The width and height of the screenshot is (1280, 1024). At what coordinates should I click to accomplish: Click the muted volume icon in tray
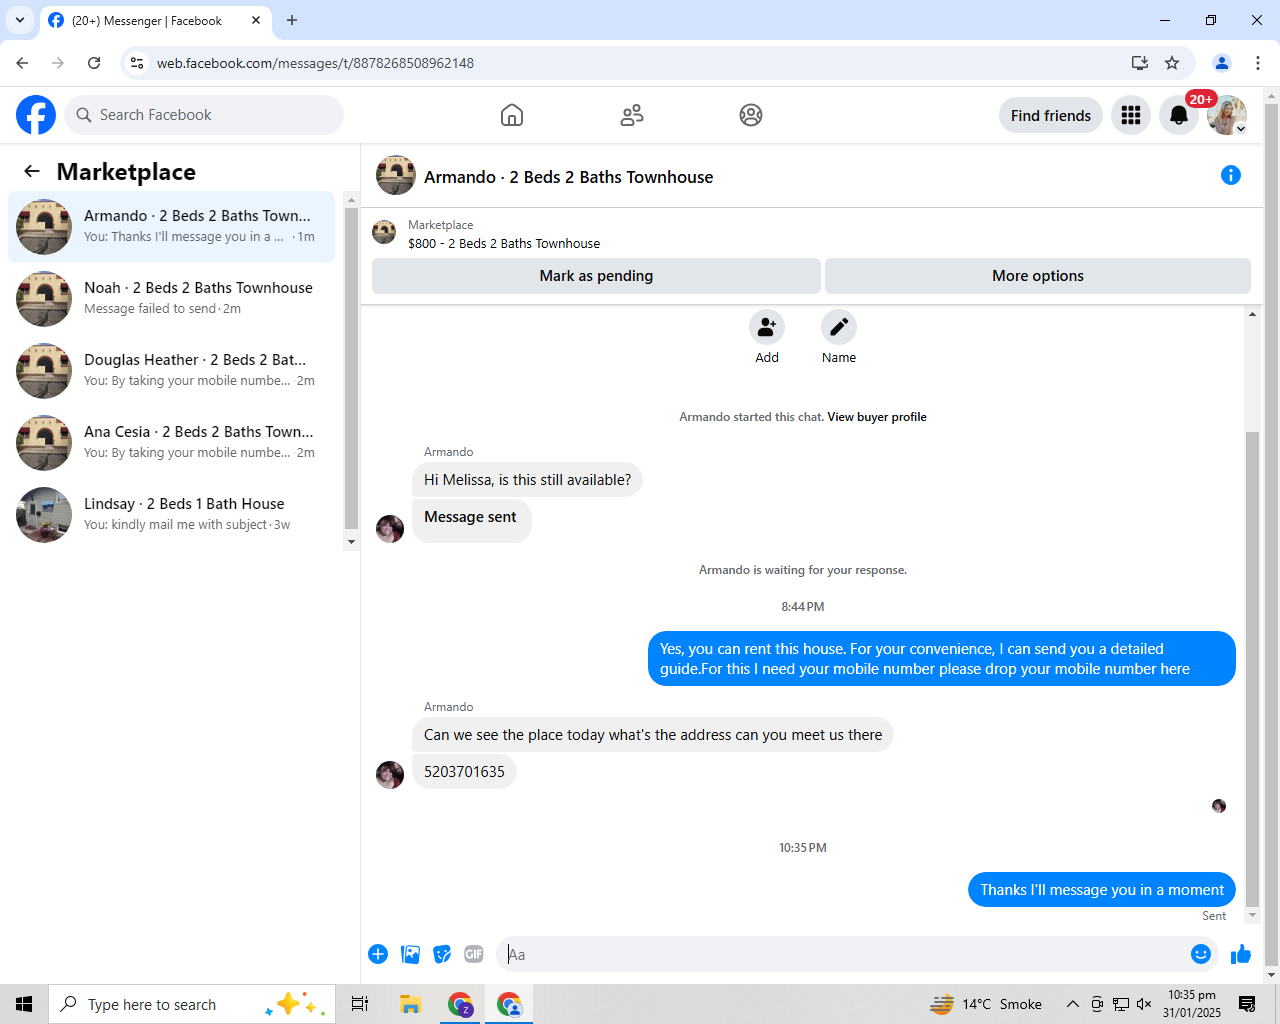coord(1144,1004)
